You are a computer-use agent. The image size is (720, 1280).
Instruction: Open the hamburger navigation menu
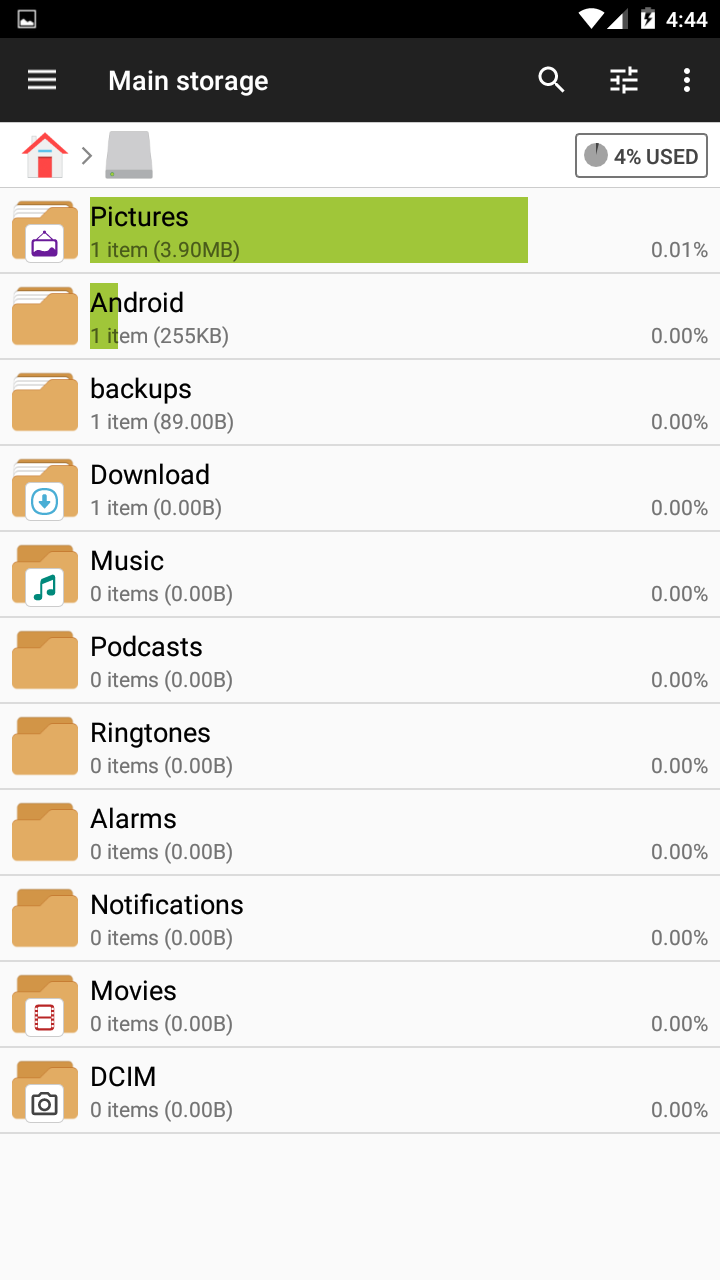(42, 80)
